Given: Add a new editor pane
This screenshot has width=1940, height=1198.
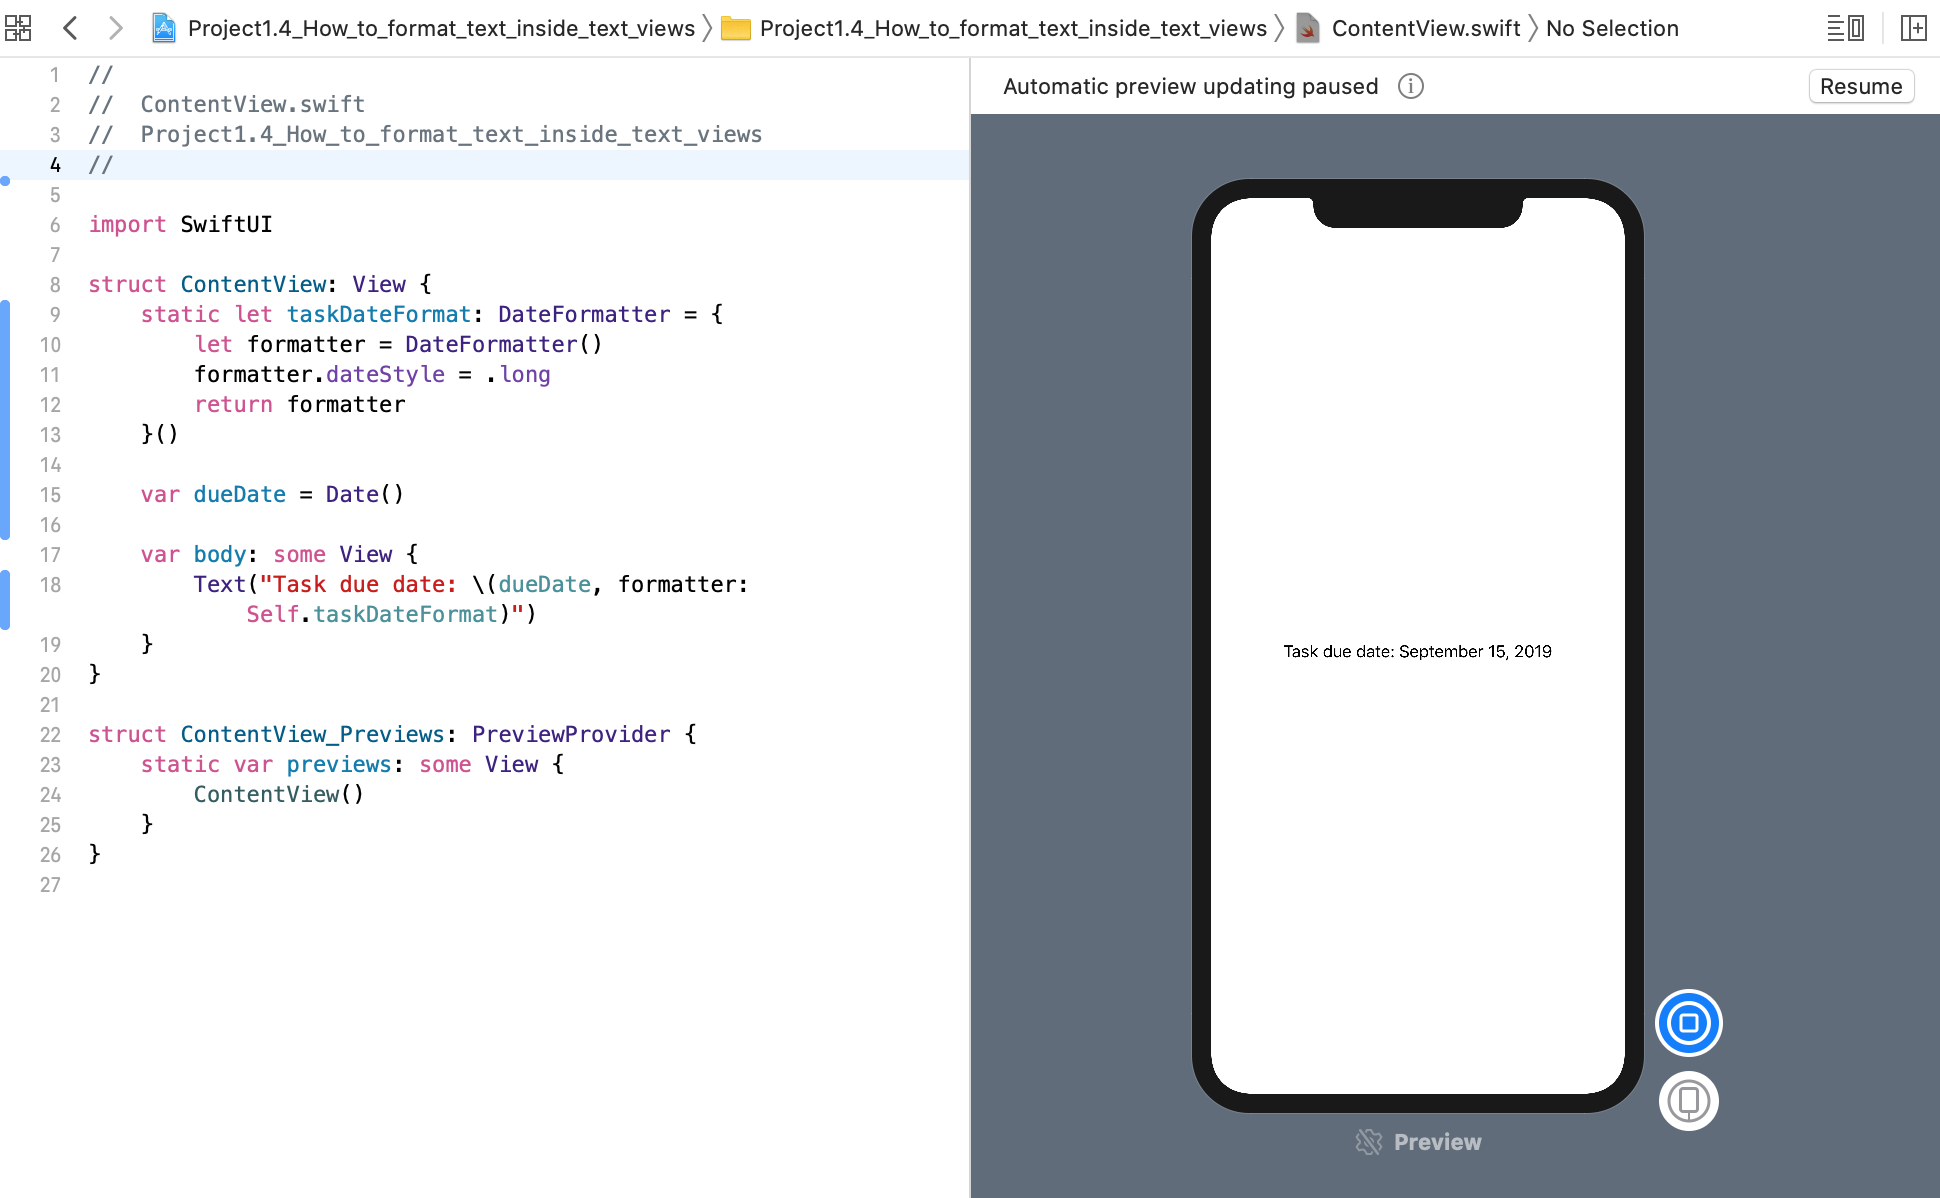Looking at the screenshot, I should pos(1913,28).
